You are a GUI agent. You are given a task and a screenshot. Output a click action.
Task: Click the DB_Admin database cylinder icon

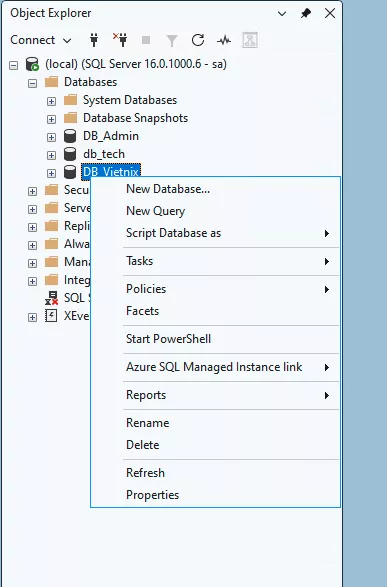point(70,136)
